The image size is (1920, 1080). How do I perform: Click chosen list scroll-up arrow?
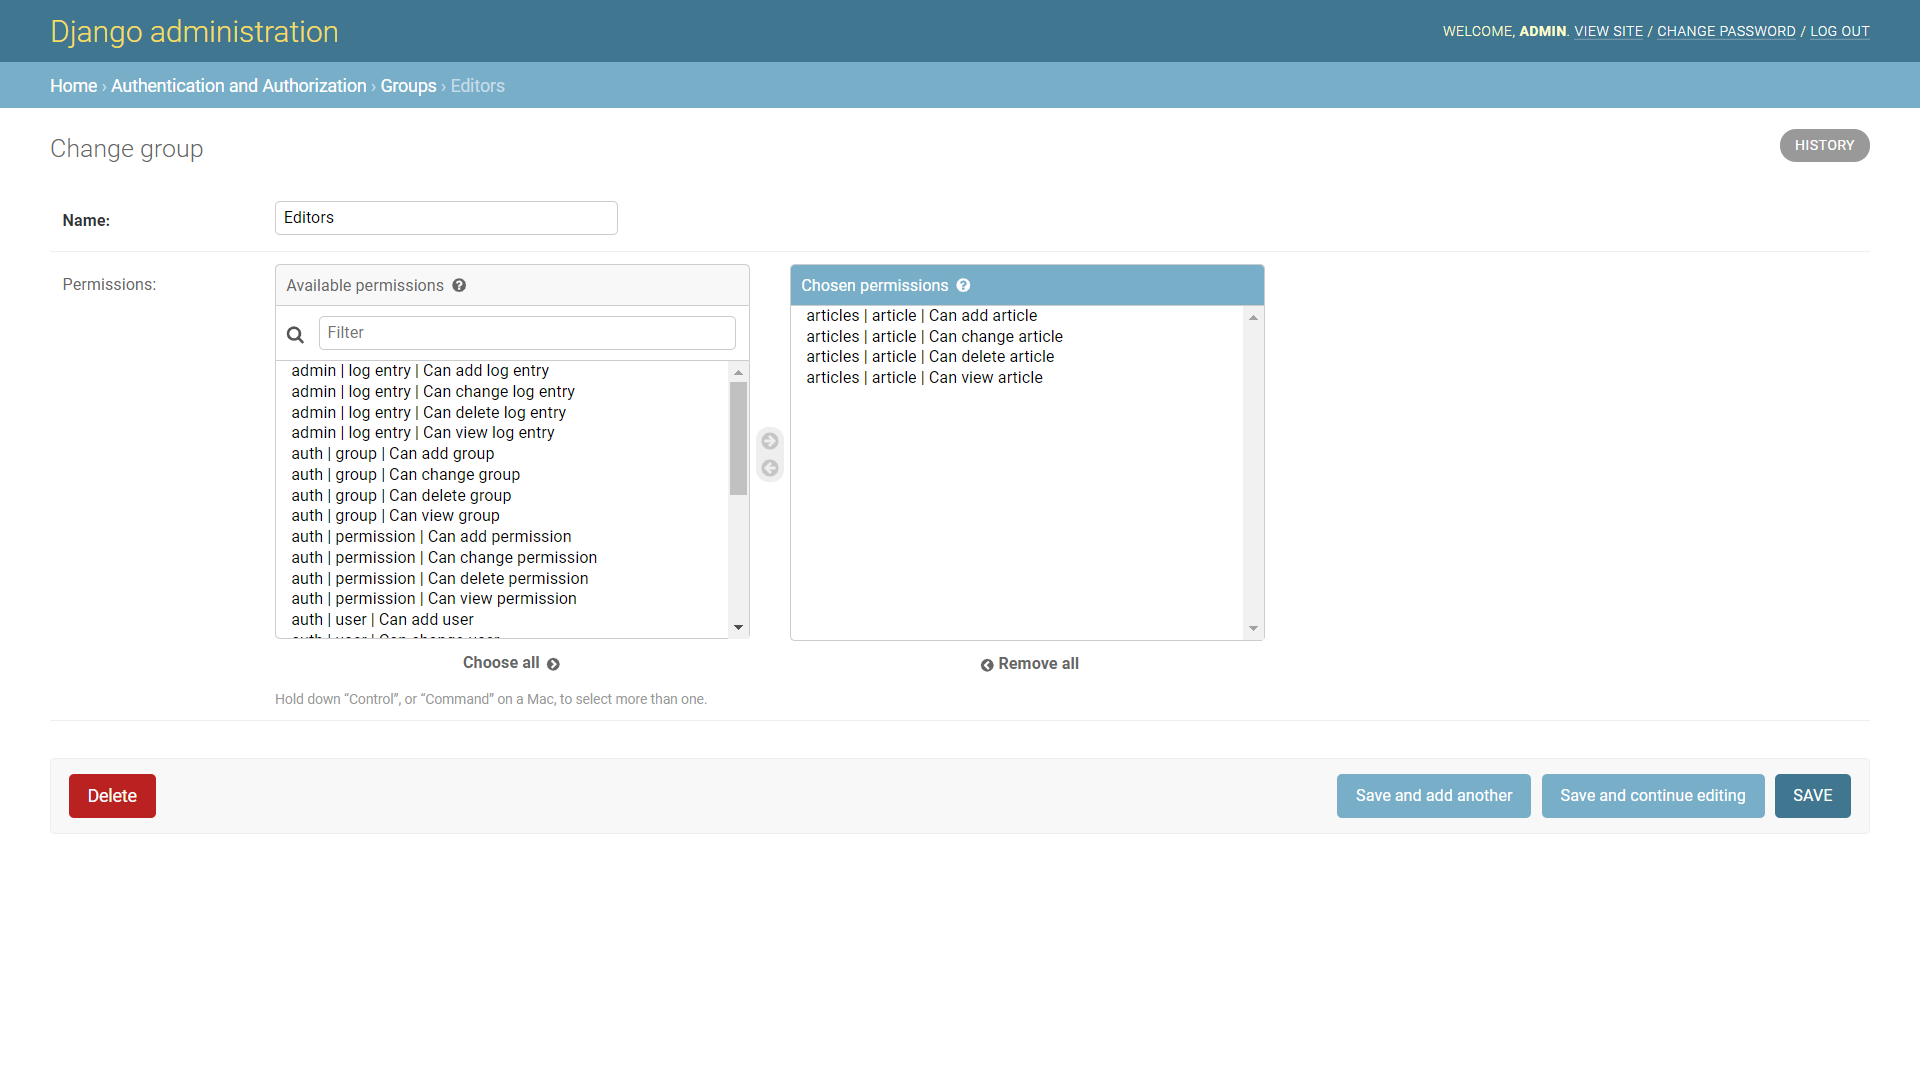(1253, 317)
